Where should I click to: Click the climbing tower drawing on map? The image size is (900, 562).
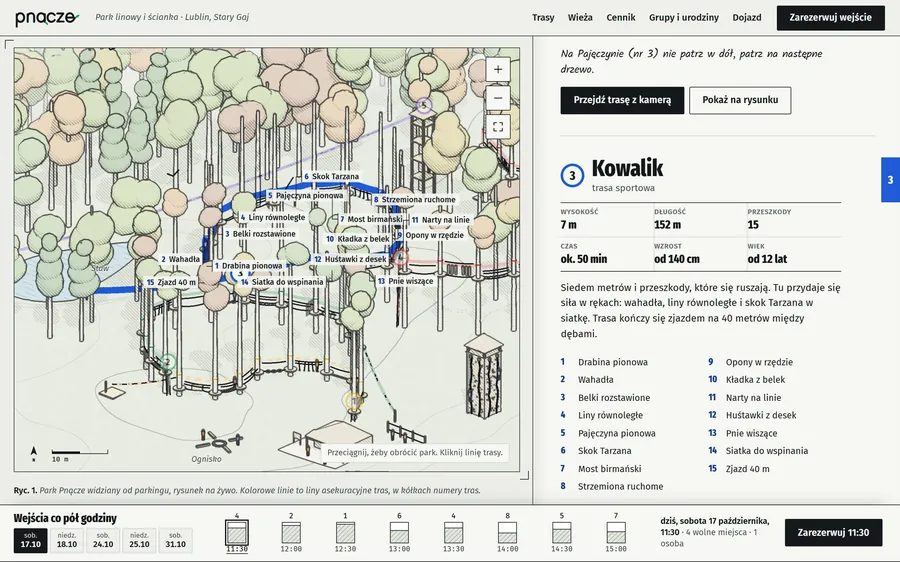(484, 377)
